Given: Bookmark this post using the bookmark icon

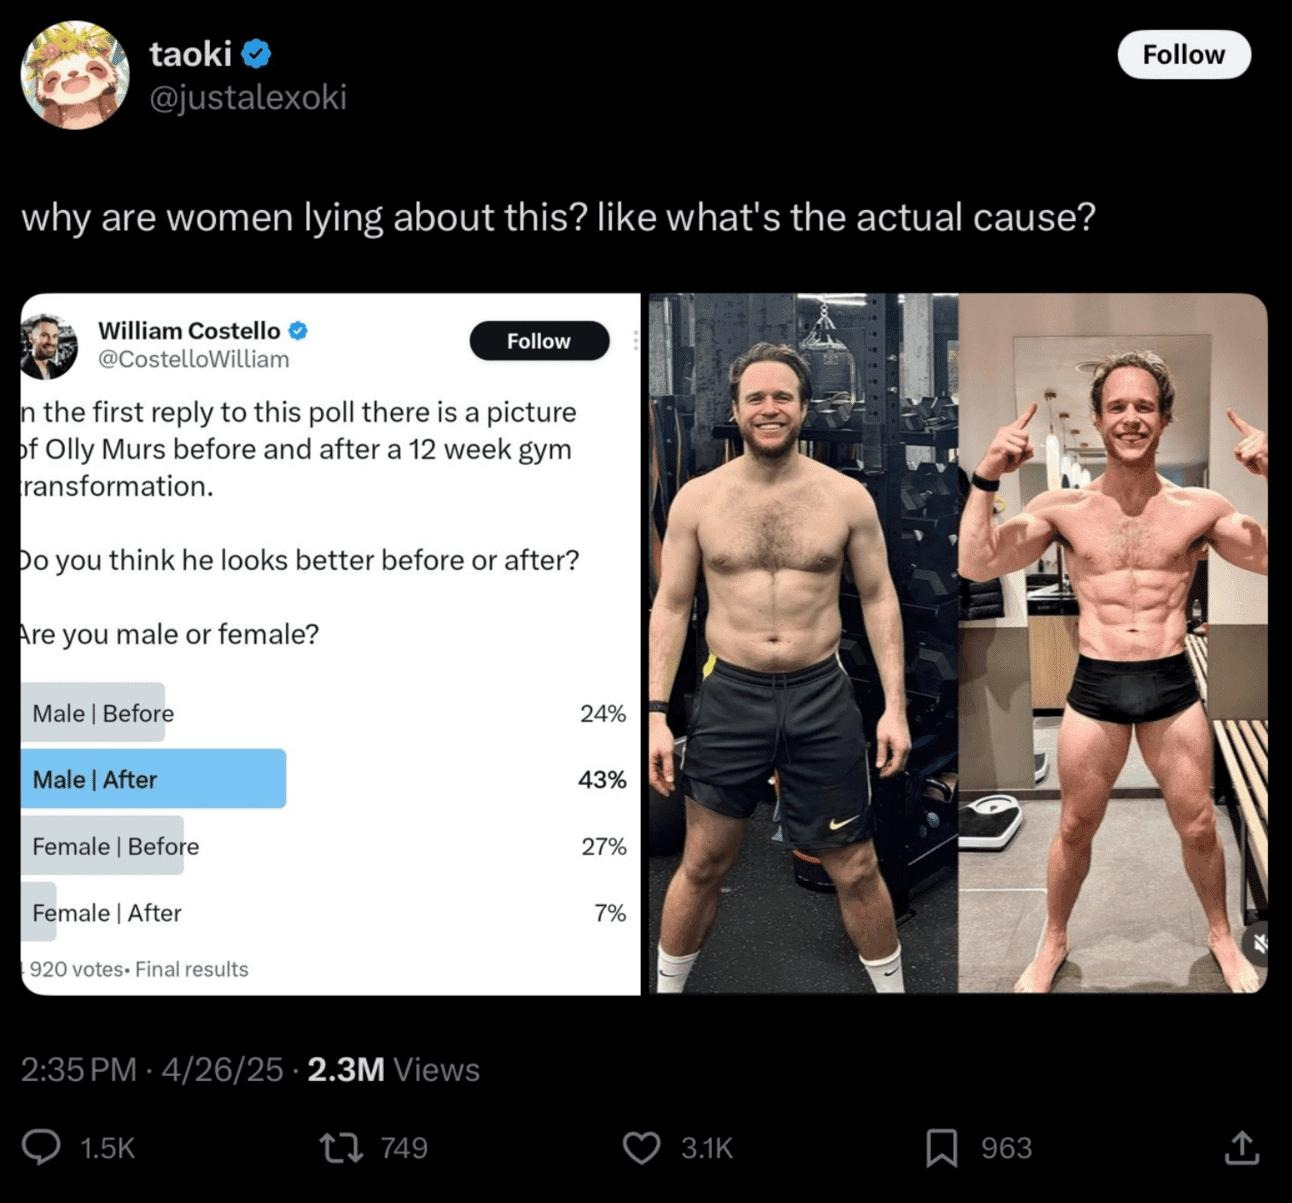Looking at the screenshot, I should coord(941,1147).
